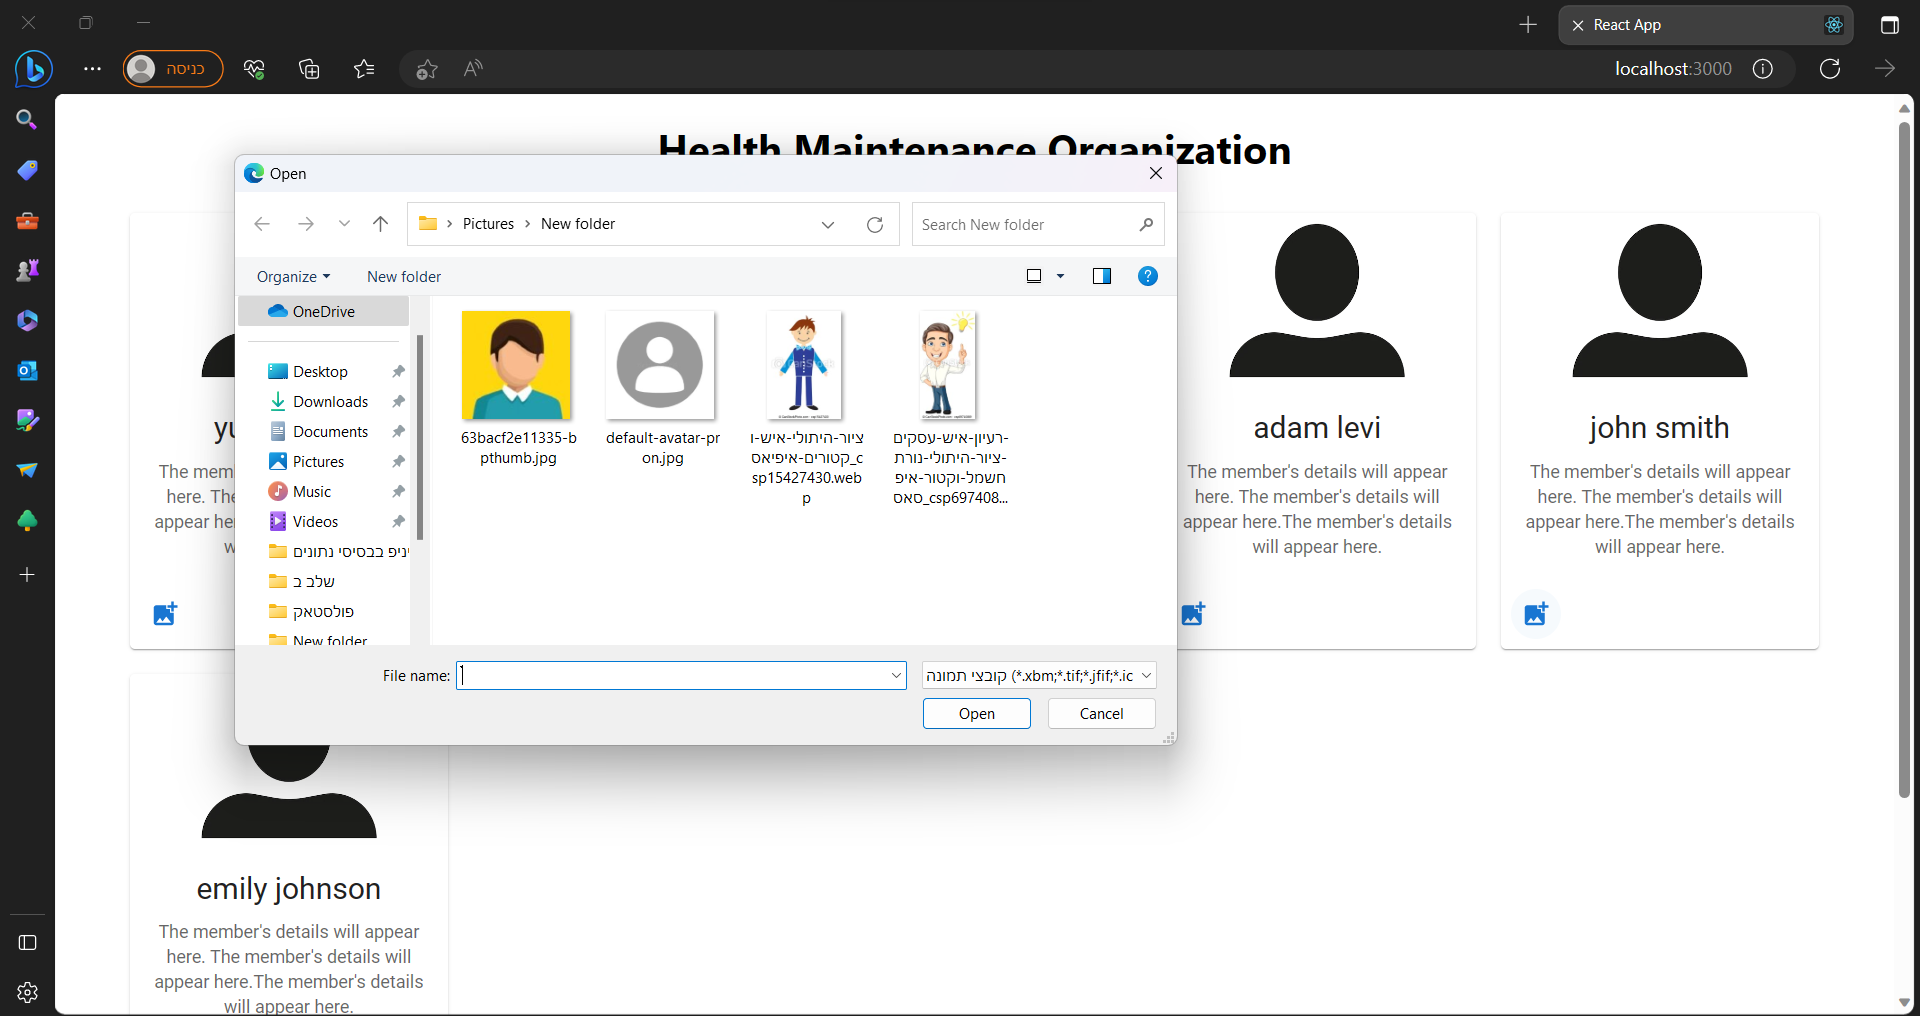Open the file type filter dropdown

coord(1039,676)
